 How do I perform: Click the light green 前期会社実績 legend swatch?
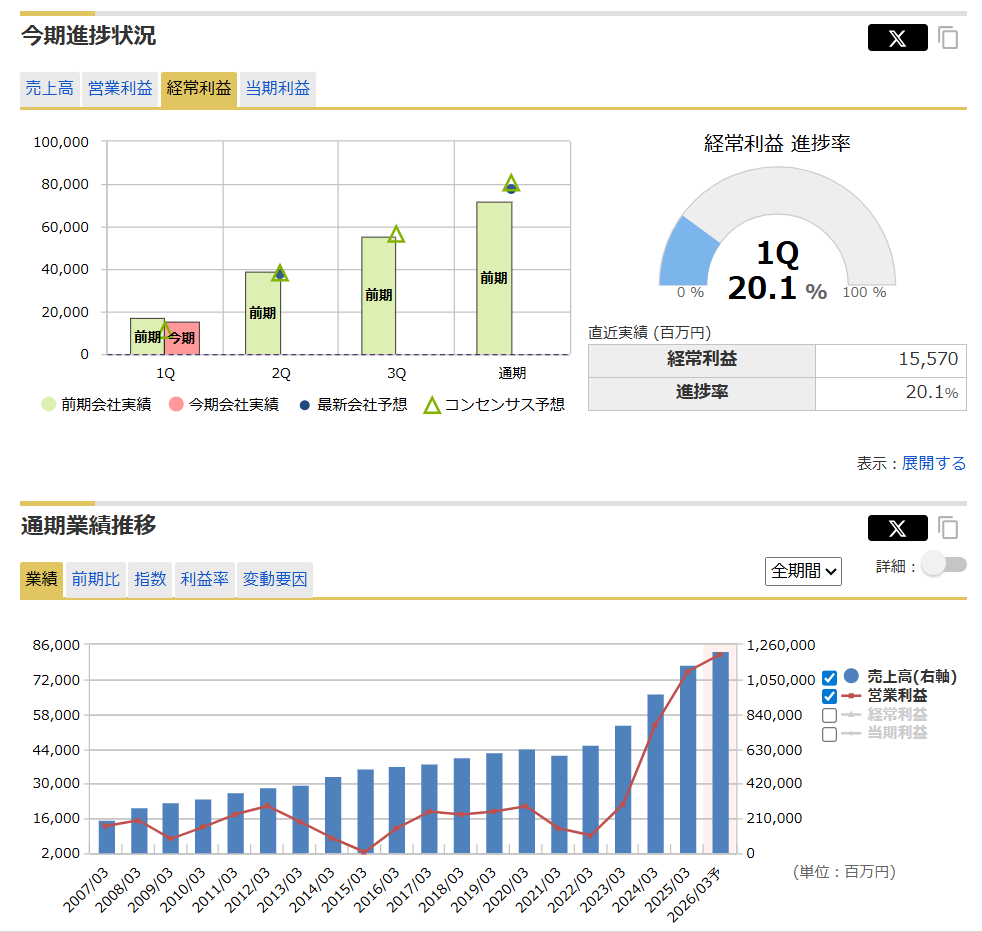(x=48, y=405)
